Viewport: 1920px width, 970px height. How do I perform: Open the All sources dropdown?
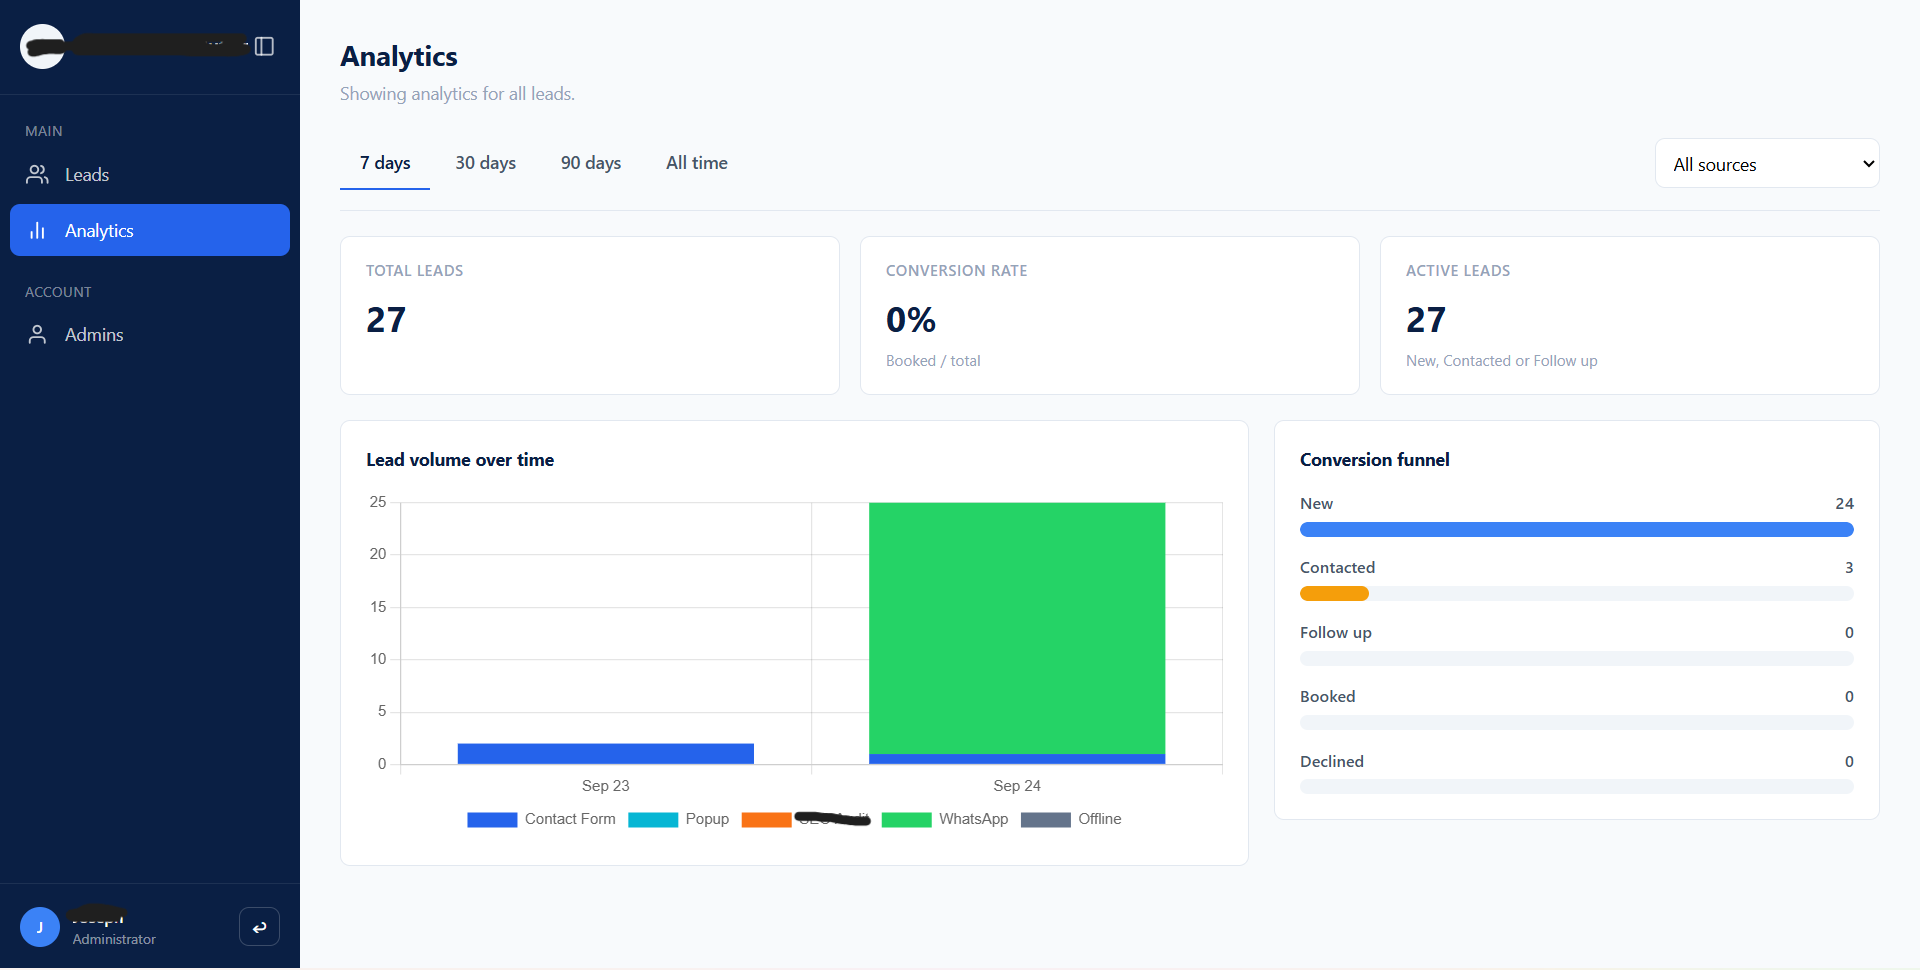(1767, 164)
